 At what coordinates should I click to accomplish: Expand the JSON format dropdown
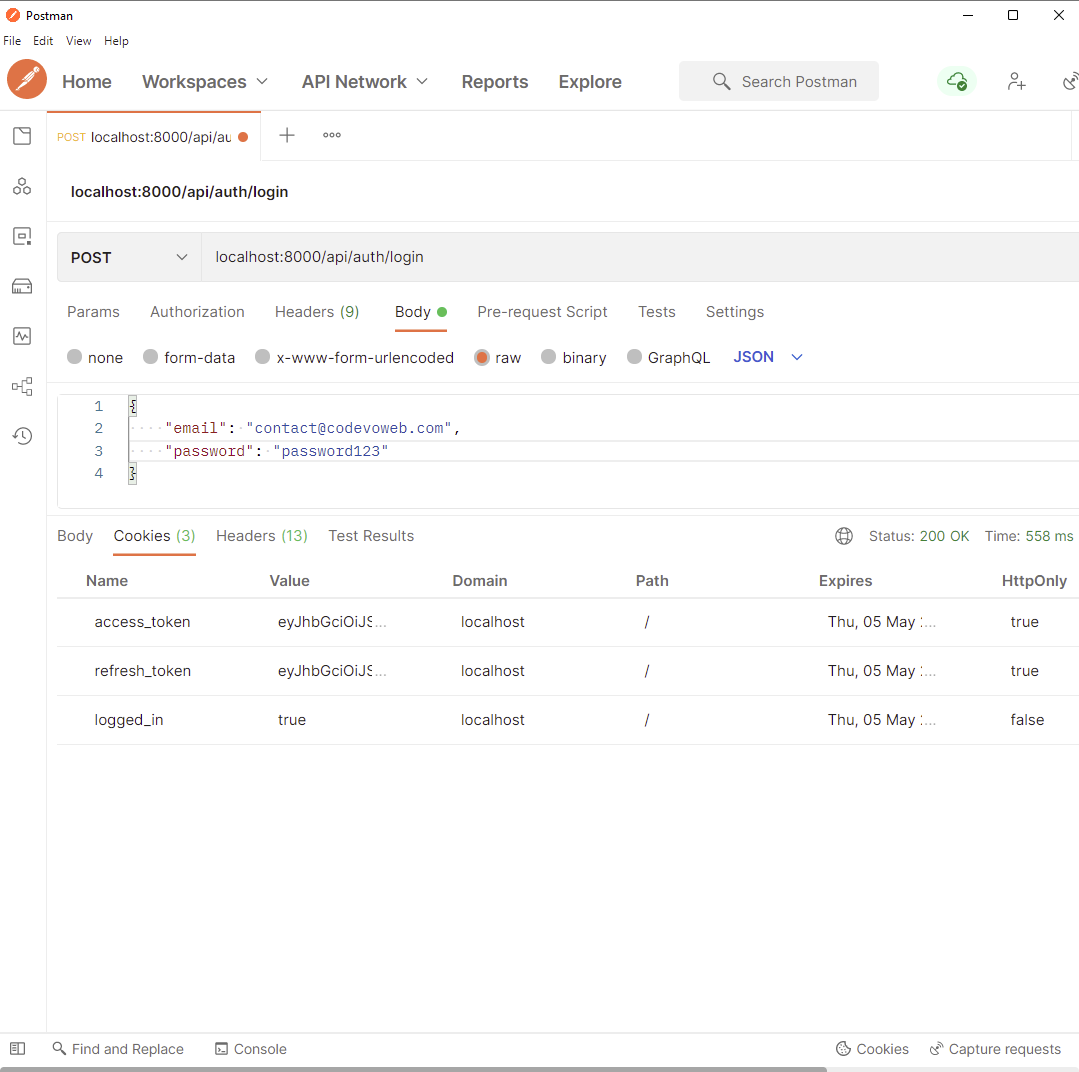pos(768,356)
